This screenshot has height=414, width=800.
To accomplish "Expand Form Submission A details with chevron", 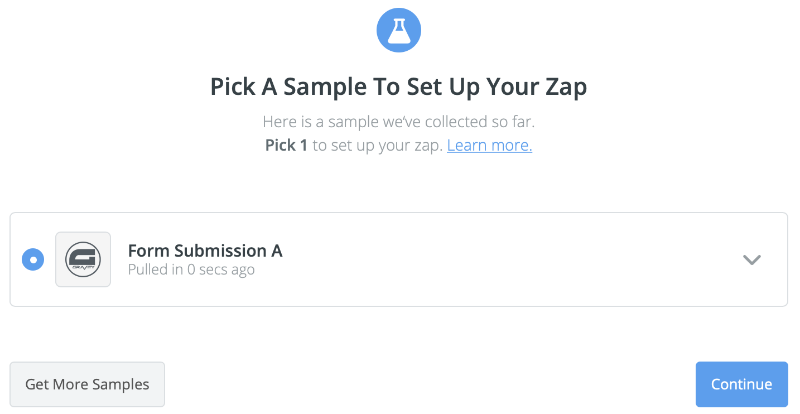I will pyautogui.click(x=752, y=259).
